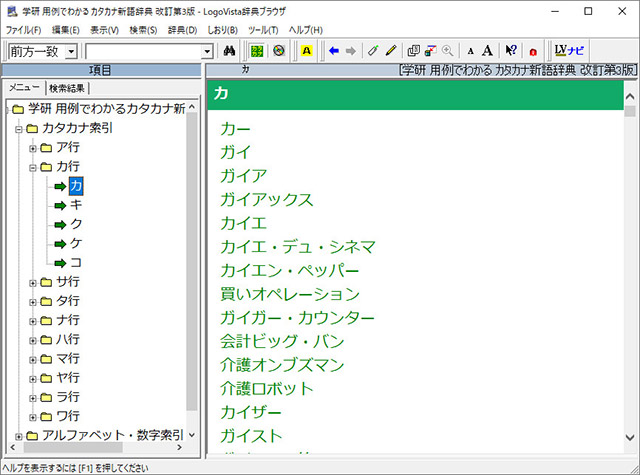The image size is (640, 475).
Task: Collapse the カ行 folder
Action: click(x=33, y=168)
